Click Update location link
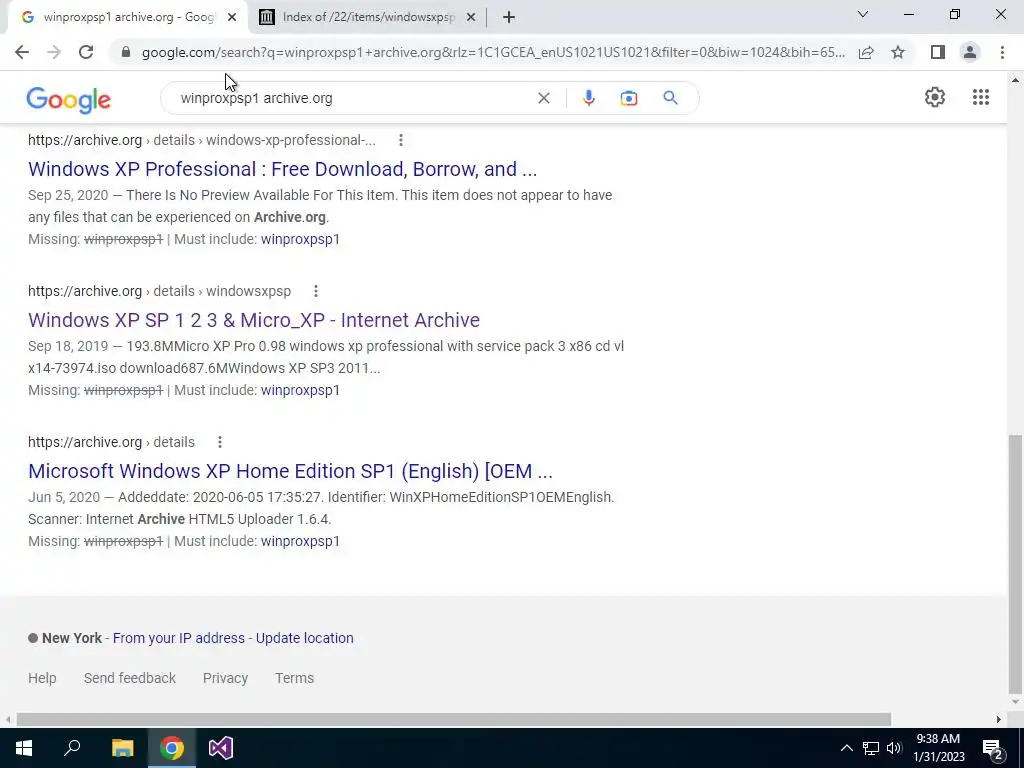The image size is (1024, 768). pos(304,638)
